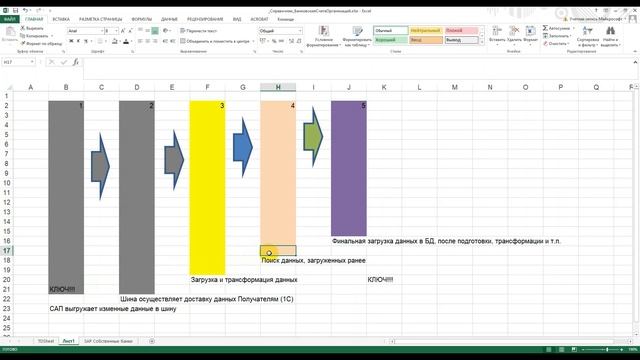Click the Sort & Filter (Сортировка) icon

pyautogui.click(x=587, y=31)
